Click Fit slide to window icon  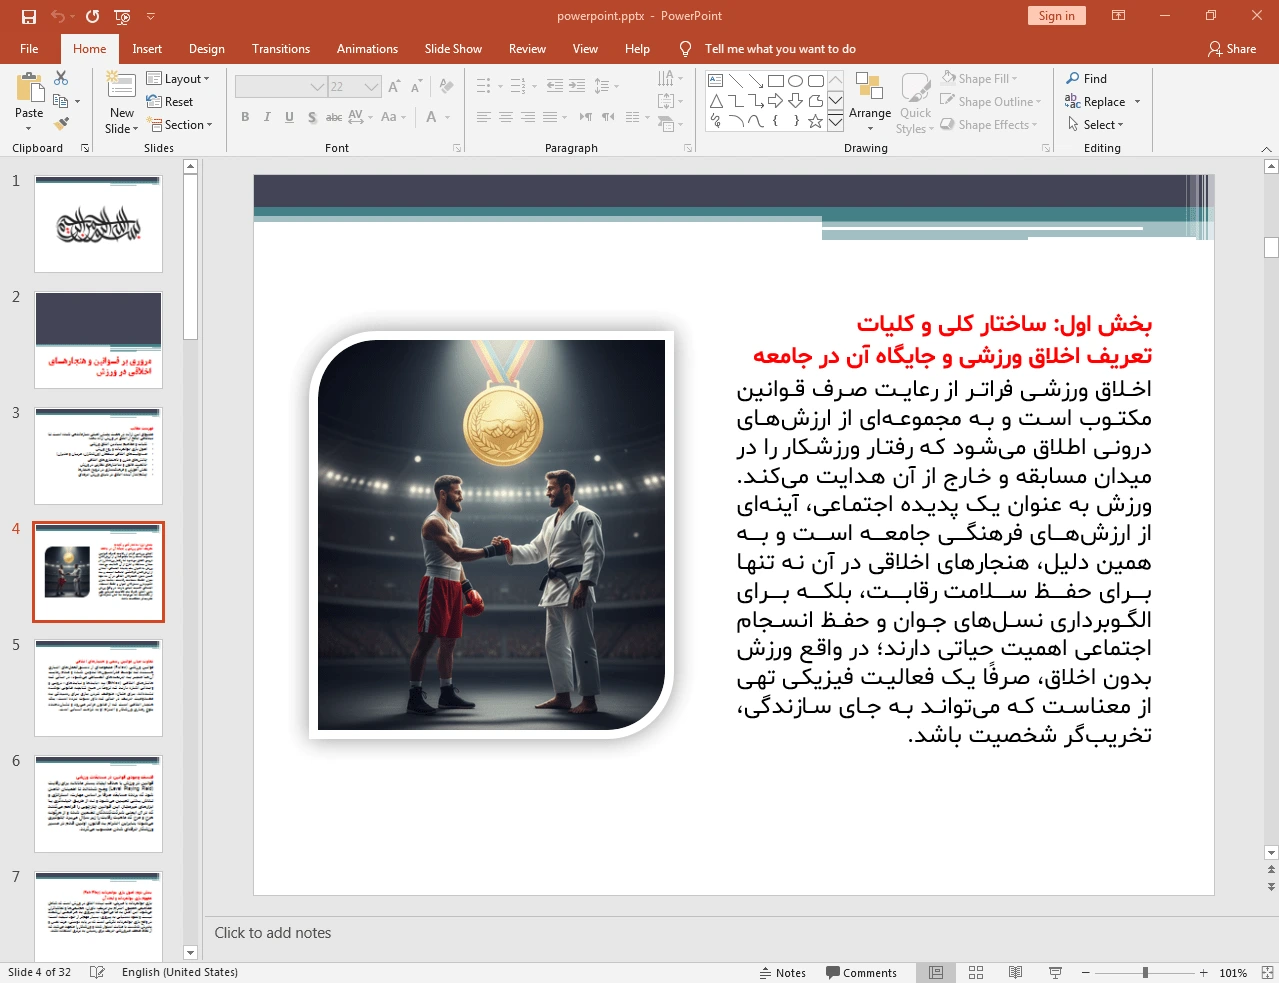click(1267, 972)
